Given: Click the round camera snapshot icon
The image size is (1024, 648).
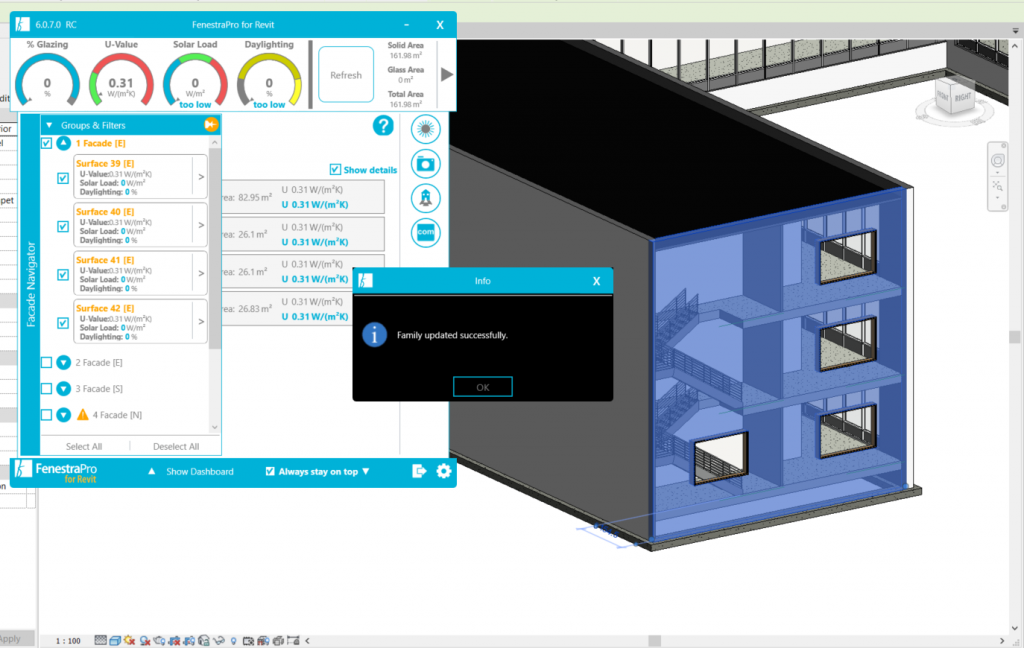Looking at the screenshot, I should pos(426,164).
